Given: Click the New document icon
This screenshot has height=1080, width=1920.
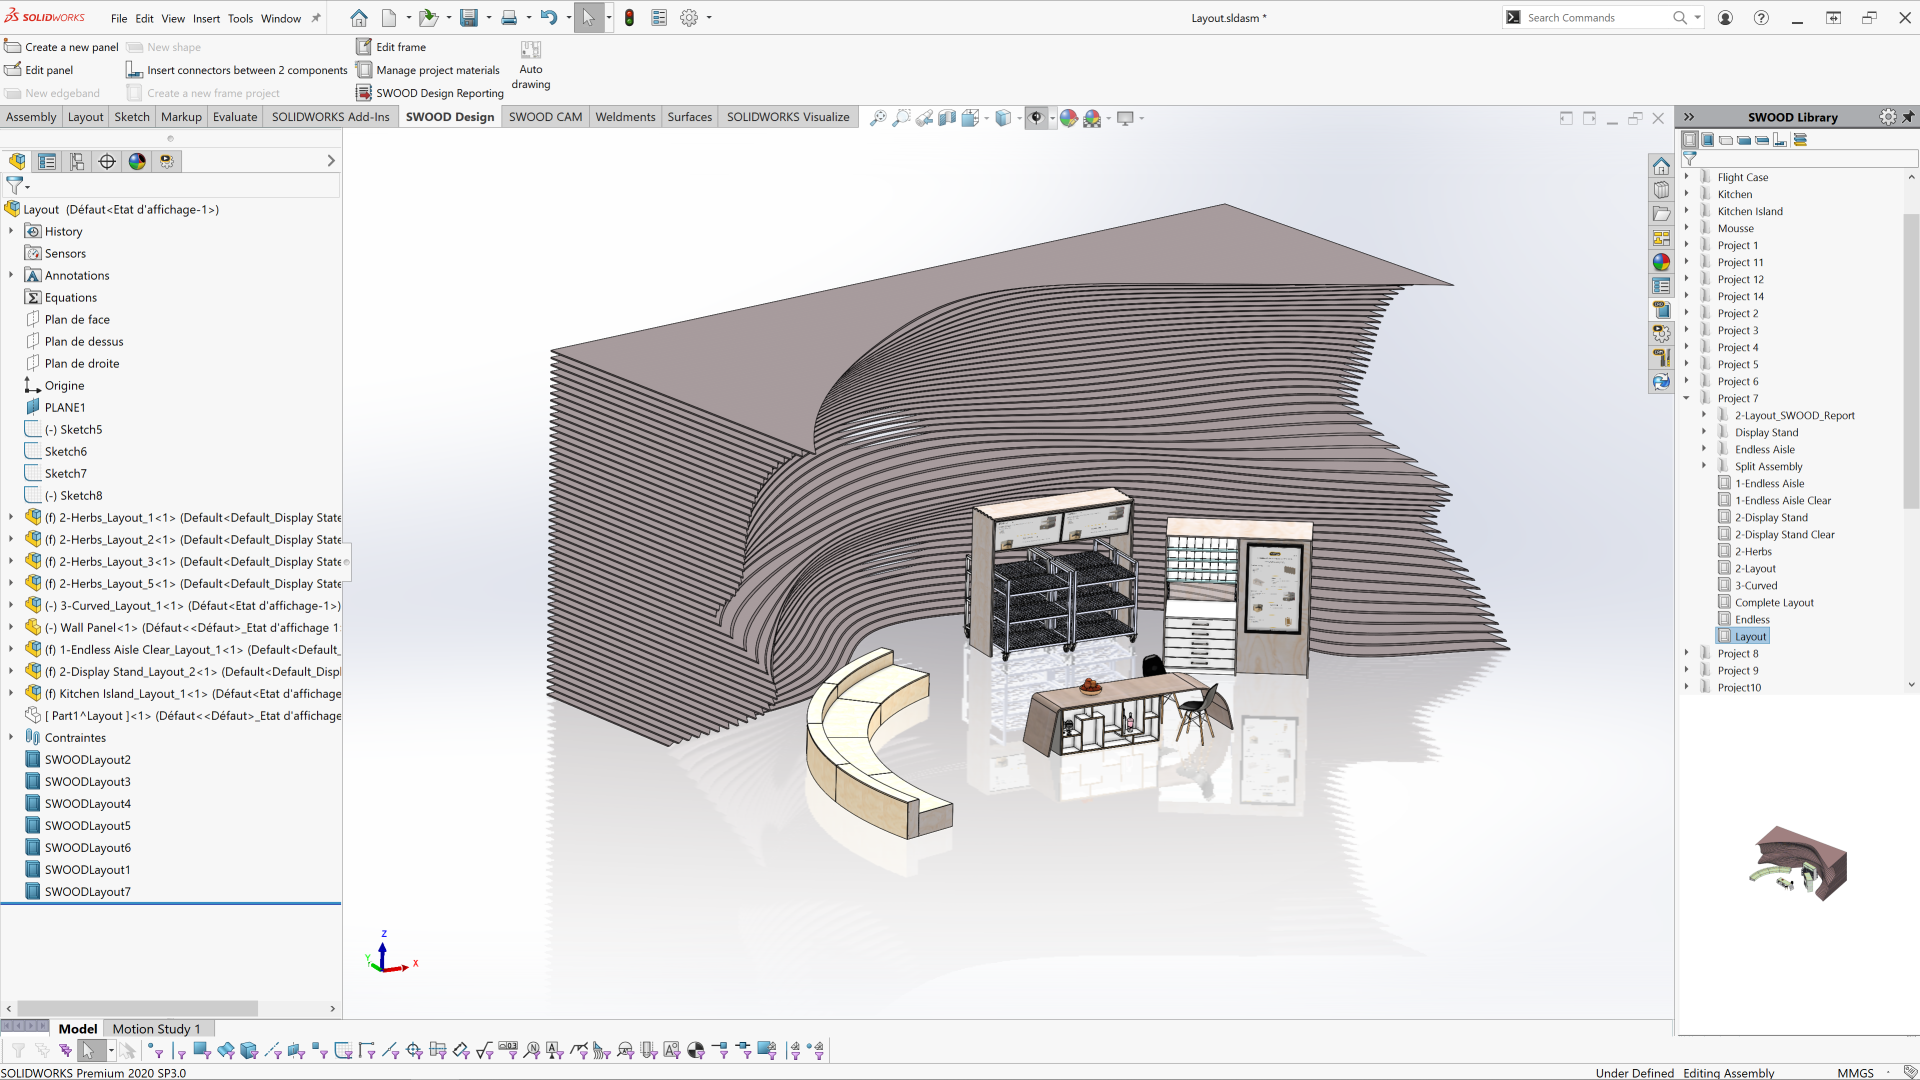Looking at the screenshot, I should (x=389, y=18).
